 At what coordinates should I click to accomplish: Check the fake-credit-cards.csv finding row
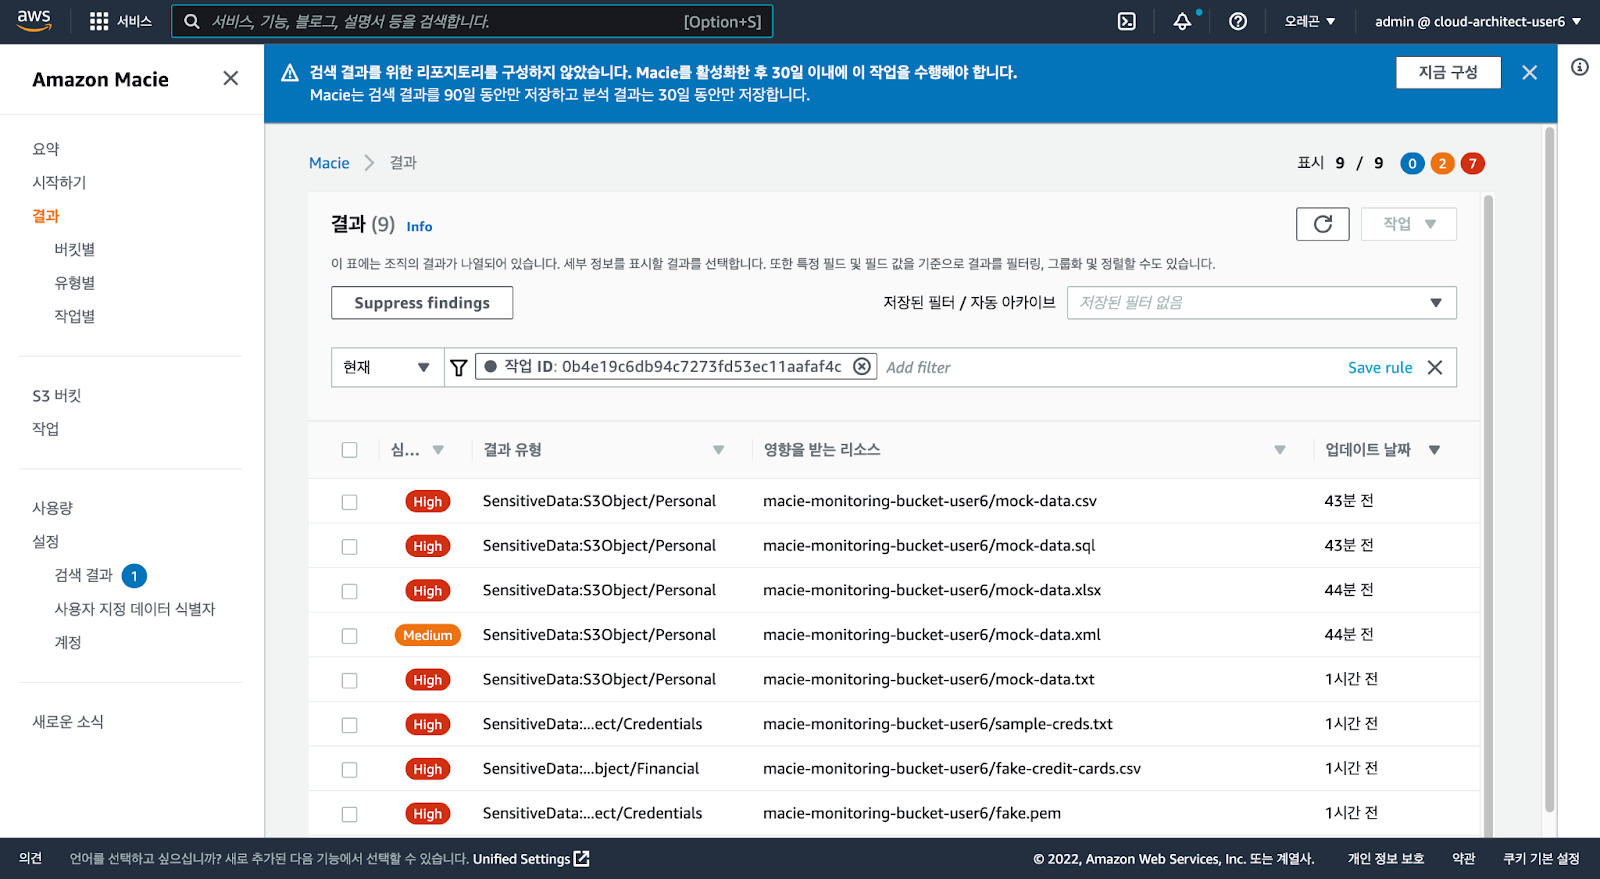349,770
